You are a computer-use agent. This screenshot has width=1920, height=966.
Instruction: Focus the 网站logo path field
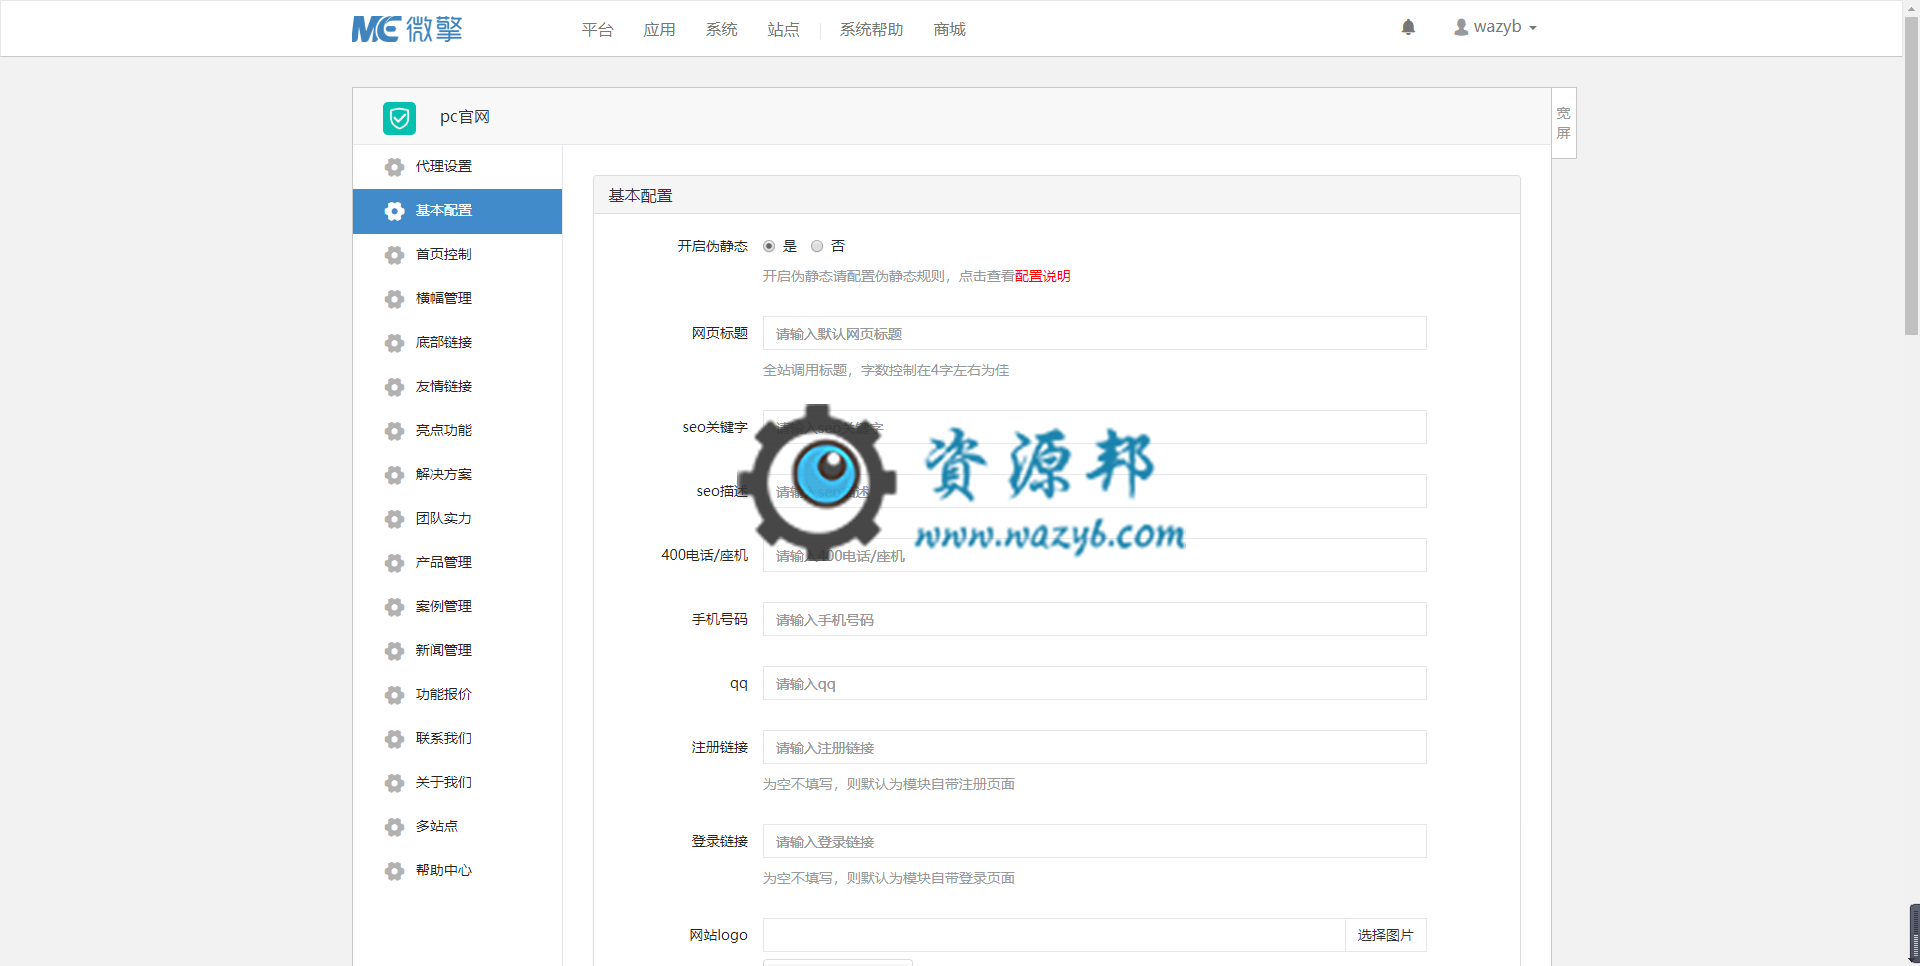tap(1054, 935)
